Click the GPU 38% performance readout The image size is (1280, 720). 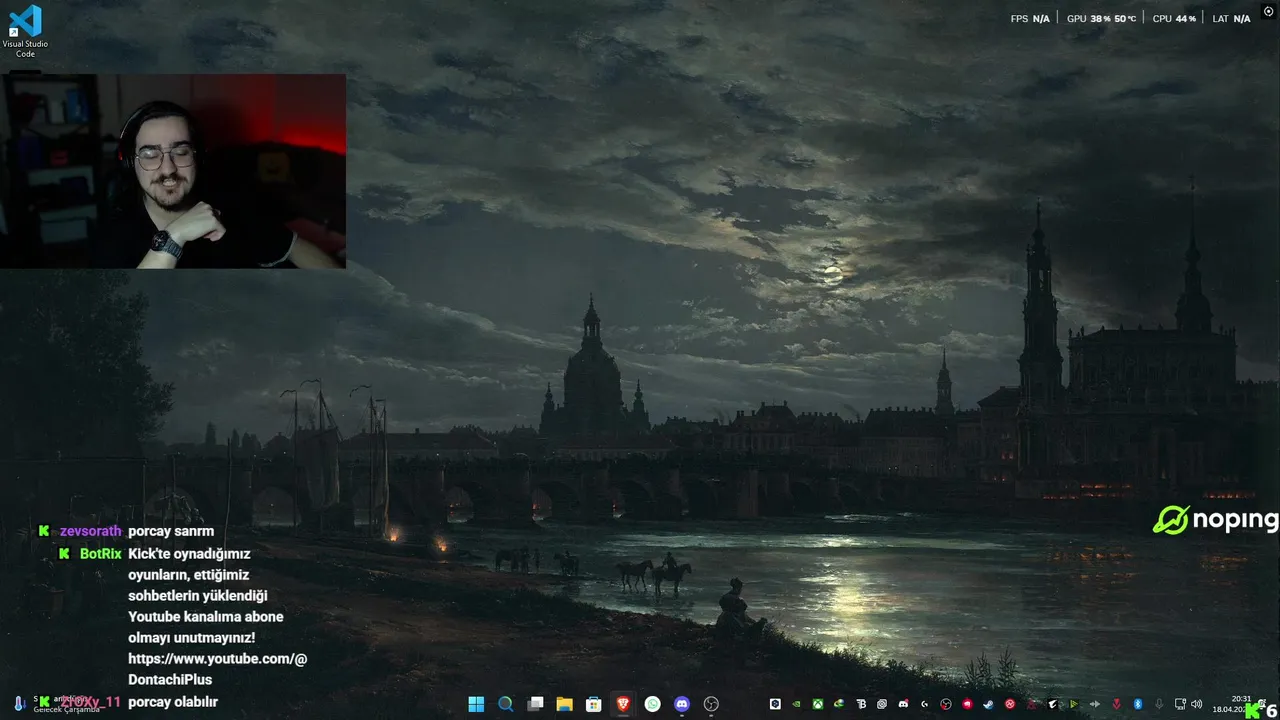click(x=1102, y=18)
